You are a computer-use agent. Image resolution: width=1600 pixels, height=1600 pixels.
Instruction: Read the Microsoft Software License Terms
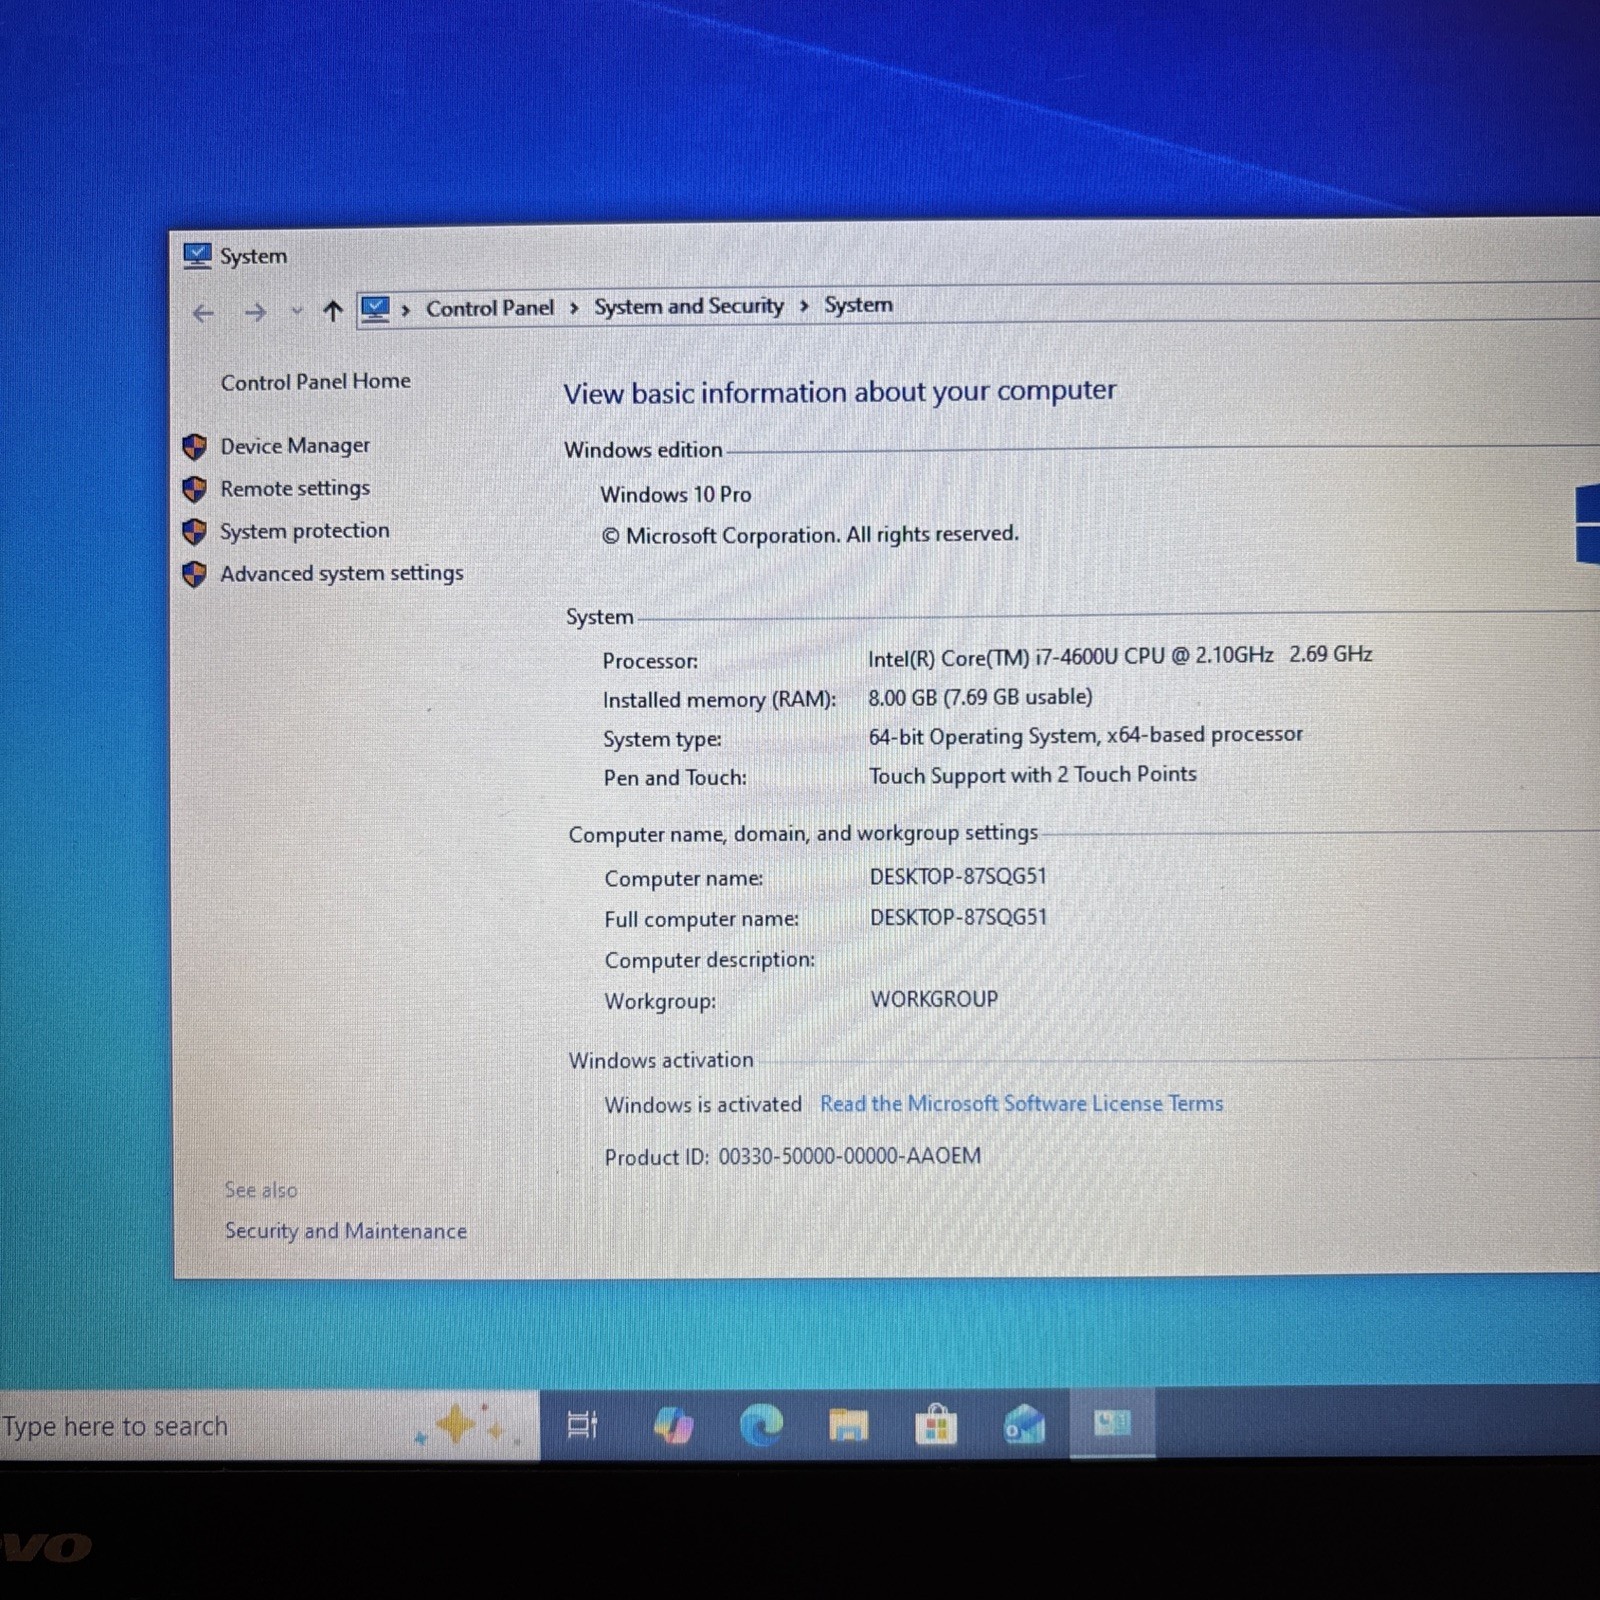point(1022,1104)
